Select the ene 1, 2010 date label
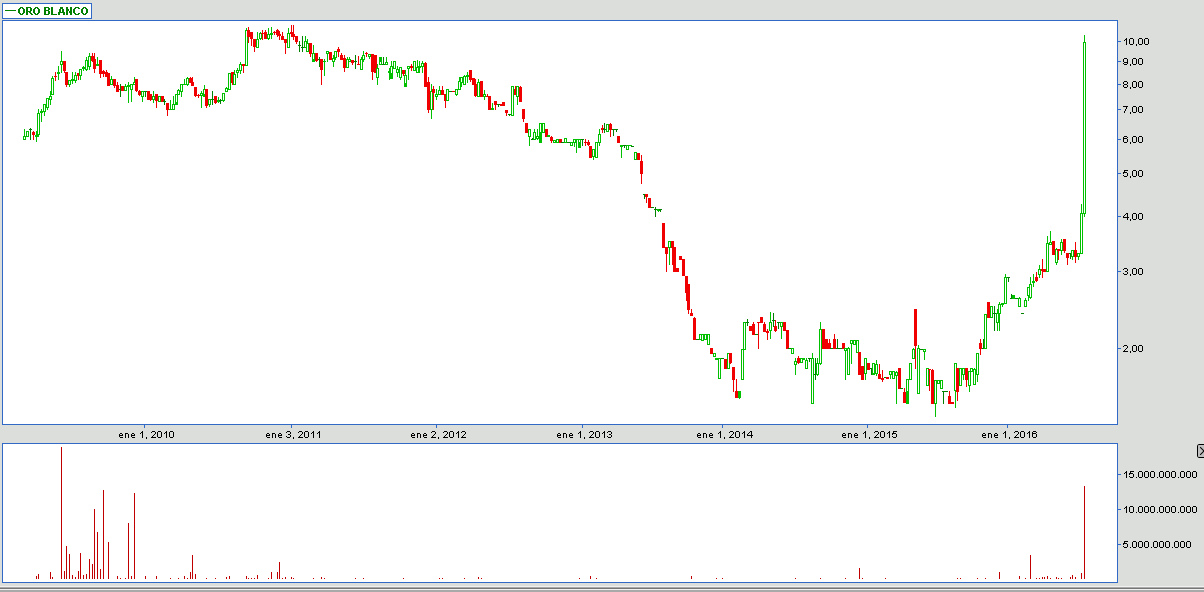1204x592 pixels. point(147,435)
